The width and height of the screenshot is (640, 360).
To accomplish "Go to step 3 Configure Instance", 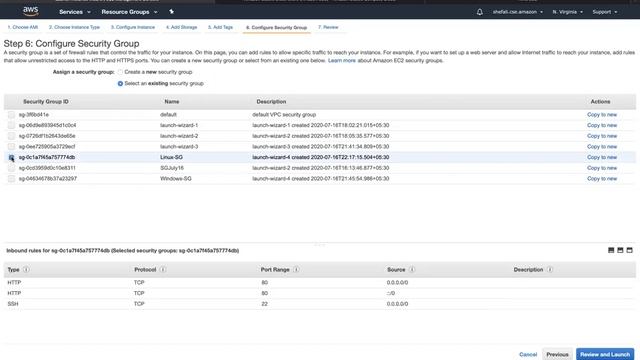I will click(133, 27).
